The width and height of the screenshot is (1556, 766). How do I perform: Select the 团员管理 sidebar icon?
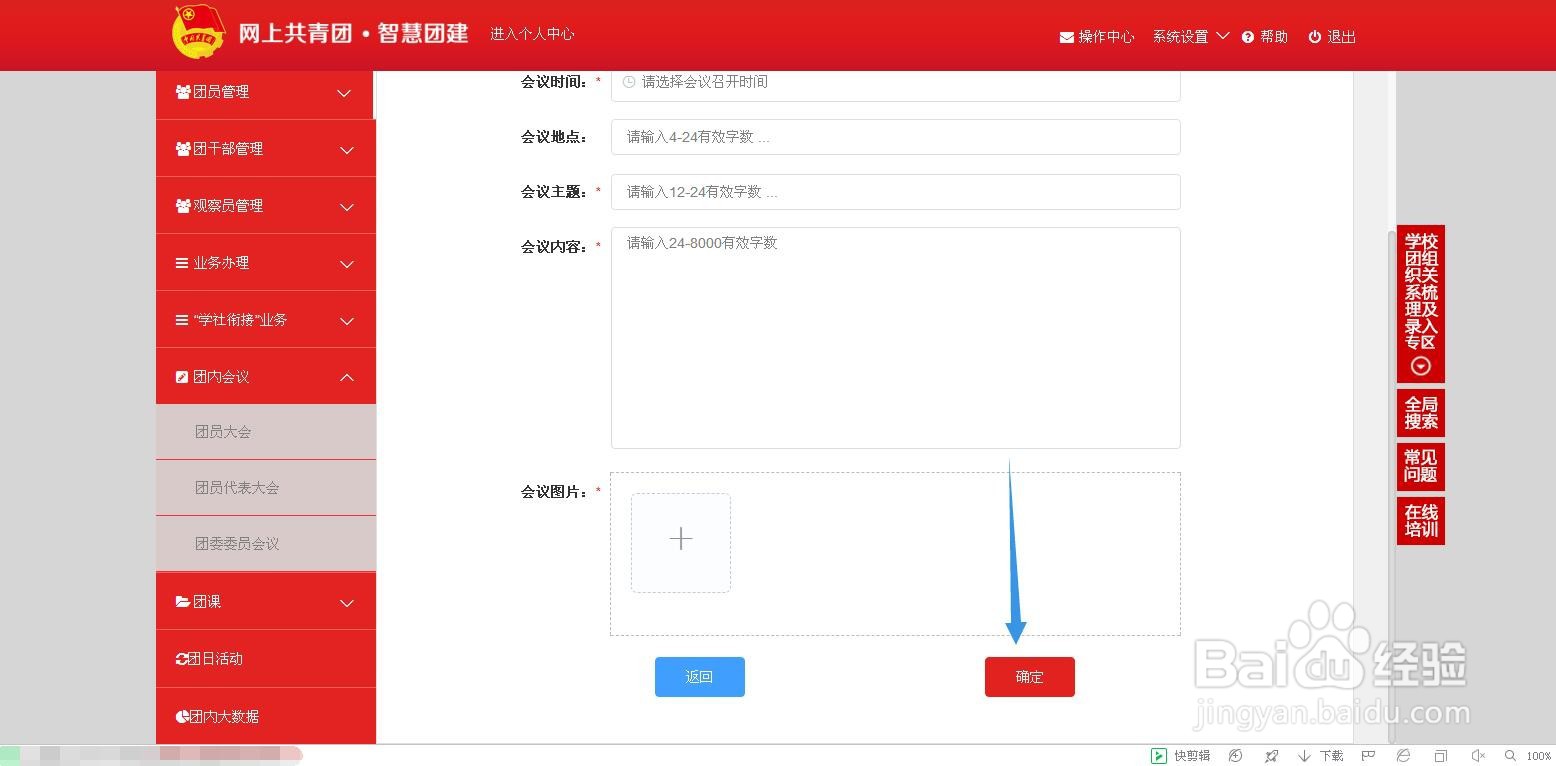click(182, 91)
